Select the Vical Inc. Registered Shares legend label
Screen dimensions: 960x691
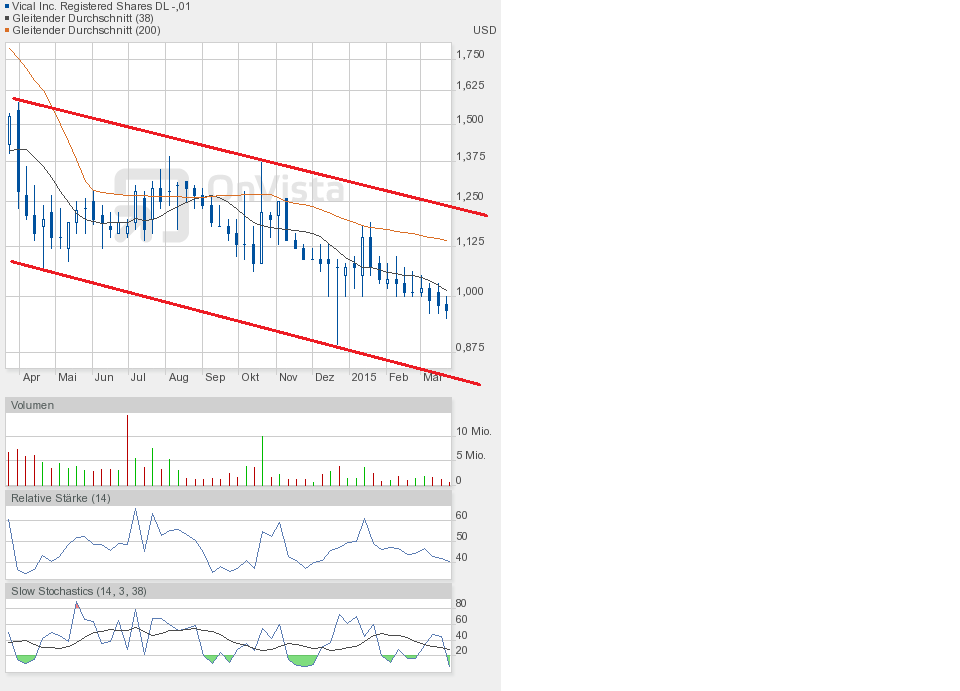[101, 6]
